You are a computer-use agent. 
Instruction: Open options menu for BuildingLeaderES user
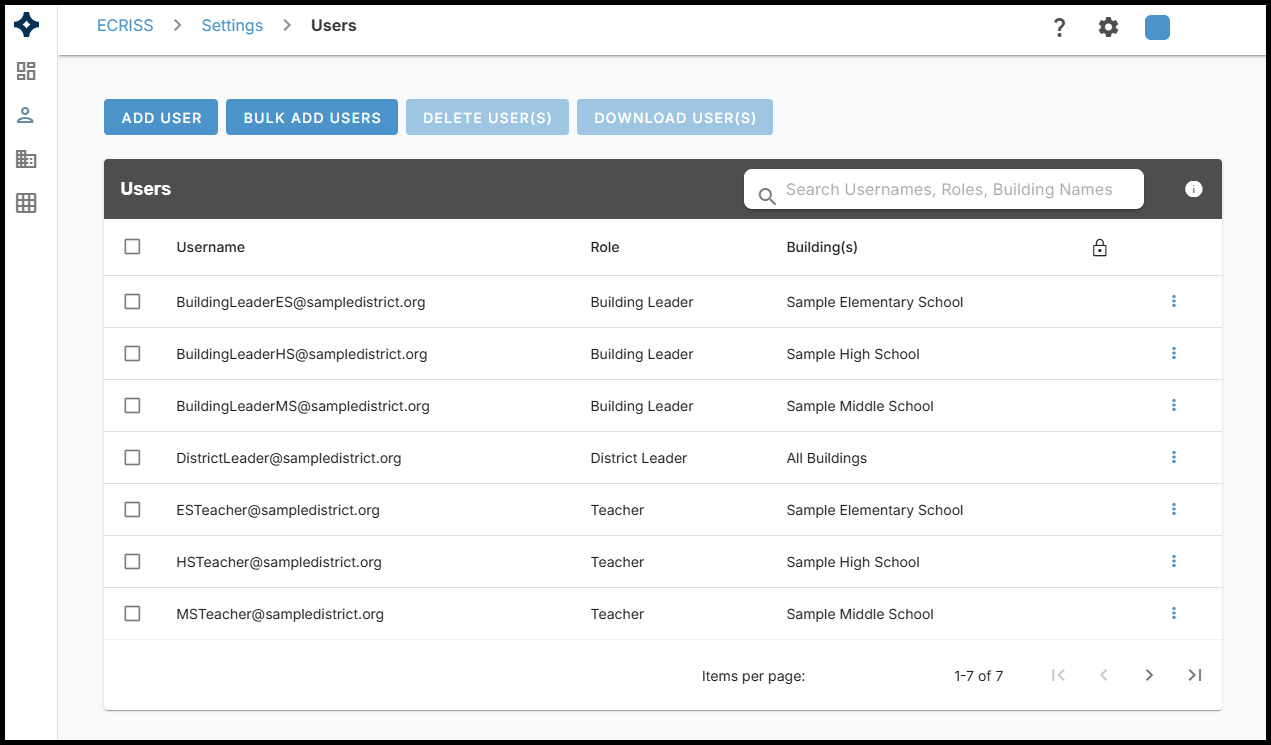pyautogui.click(x=1173, y=301)
